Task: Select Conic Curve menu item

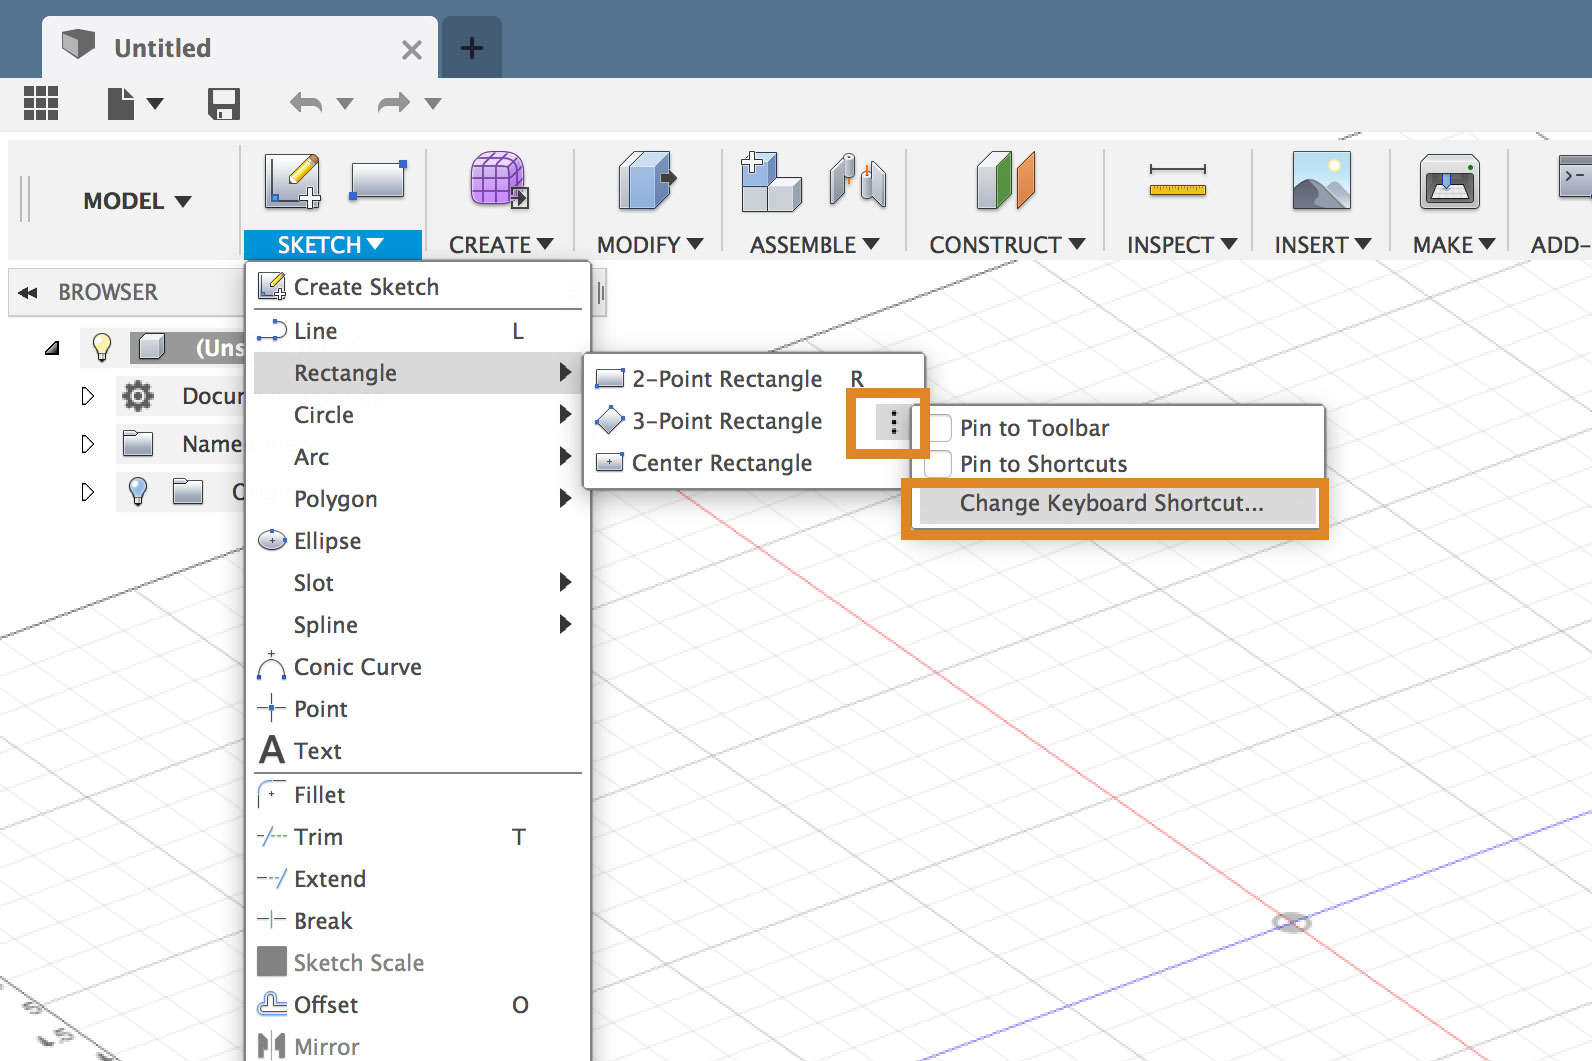Action: coord(418,667)
